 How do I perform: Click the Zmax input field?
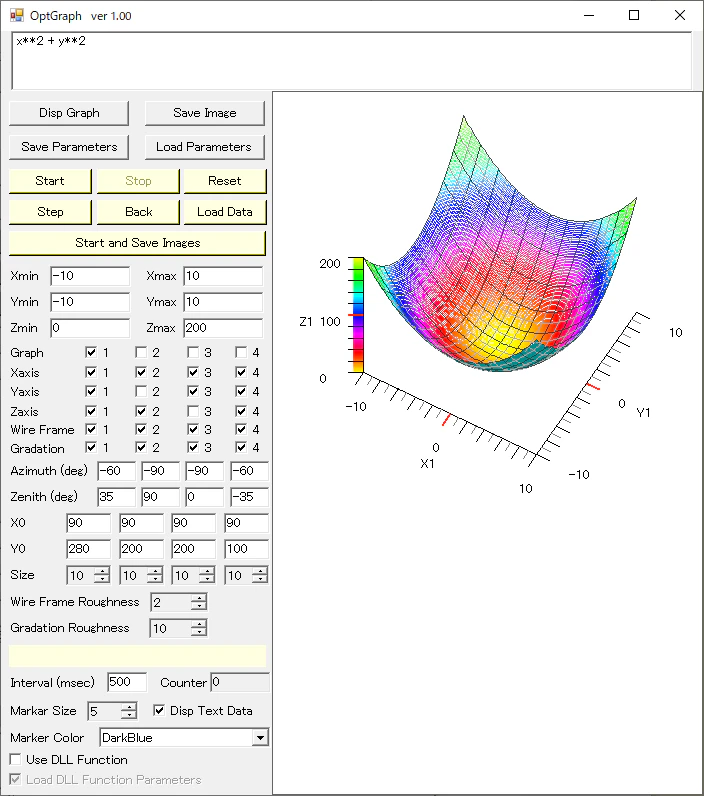(223, 328)
